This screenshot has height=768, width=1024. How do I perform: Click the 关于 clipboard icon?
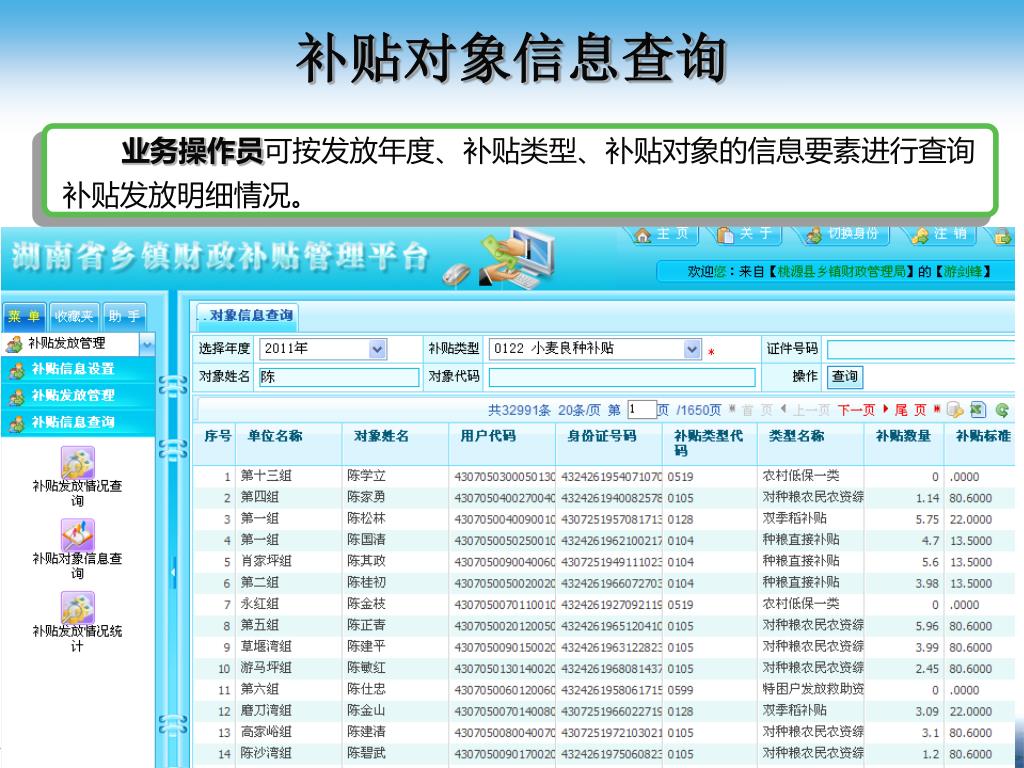(725, 234)
